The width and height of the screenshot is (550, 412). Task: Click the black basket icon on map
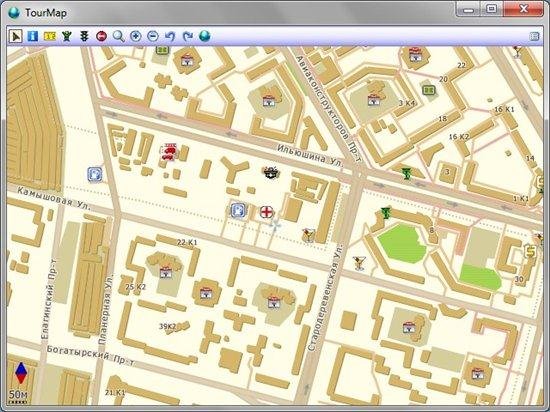tap(271, 172)
